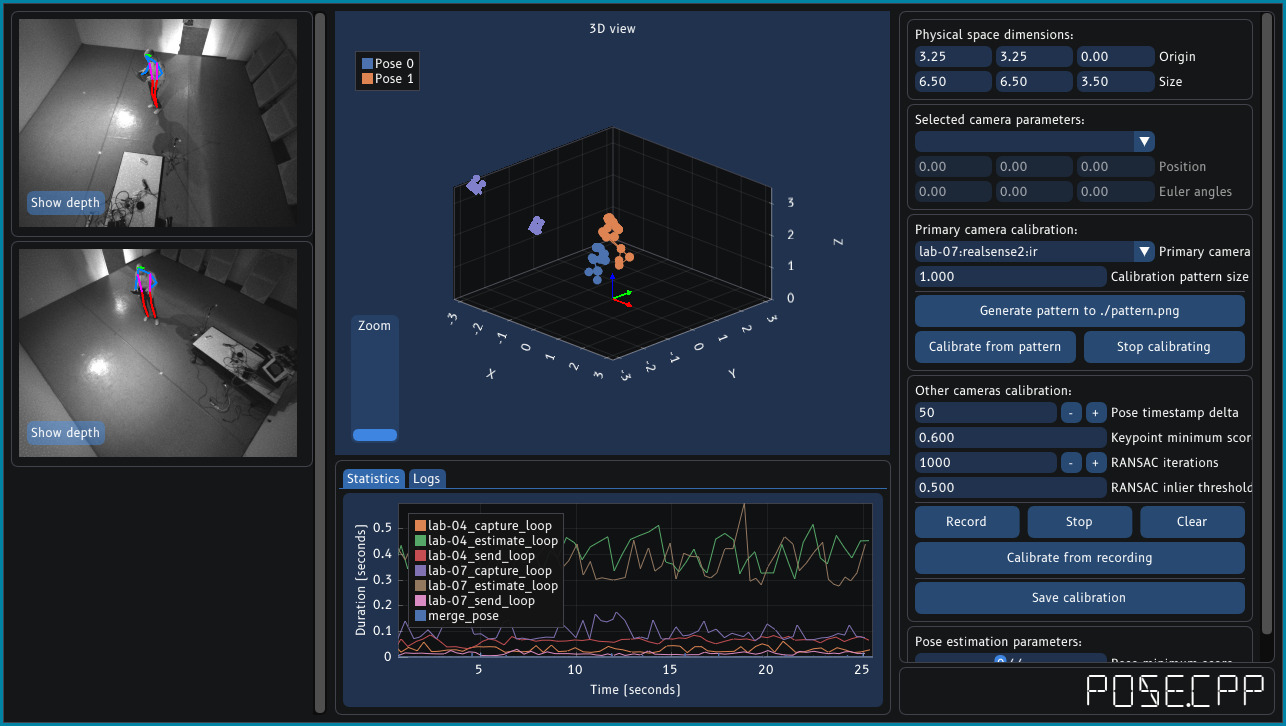Click the merge_pose legend entry
The height and width of the screenshot is (726, 1286).
(465, 615)
